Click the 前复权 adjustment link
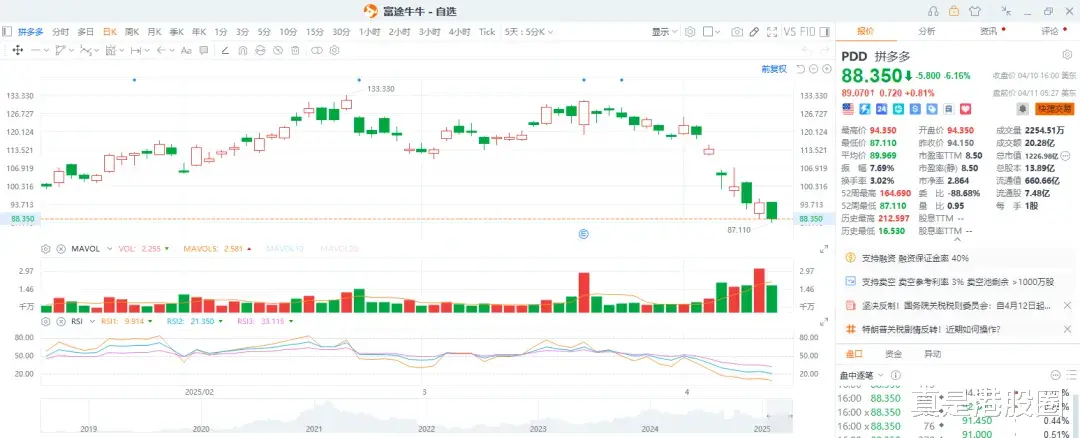This screenshot has height=438, width=1080. point(773,69)
